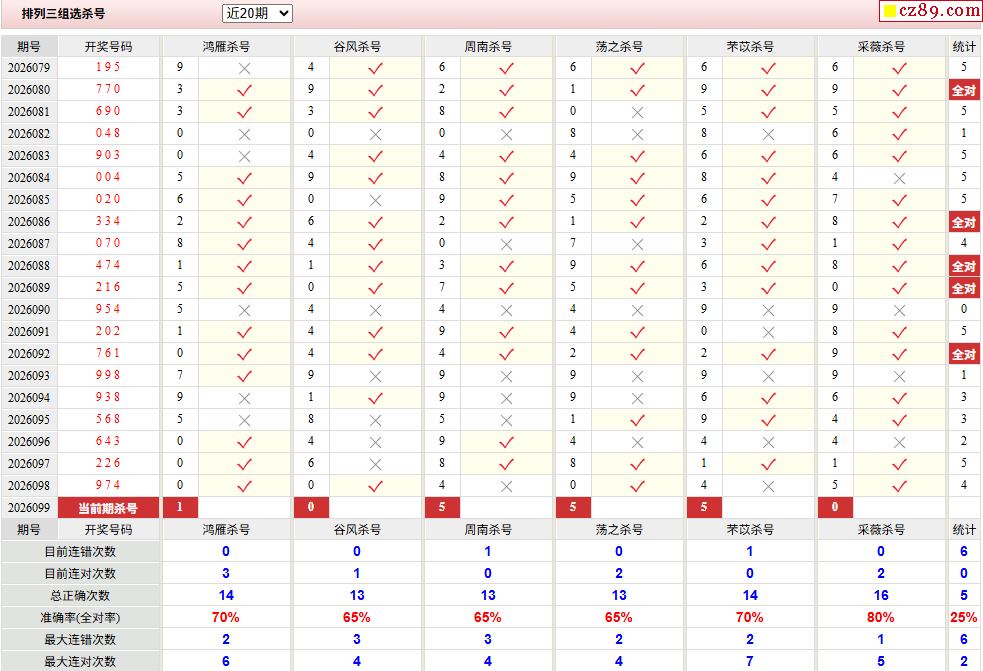Click the 25% all-correct rate value
Image resolution: width=983 pixels, height=671 pixels.
pos(964,618)
